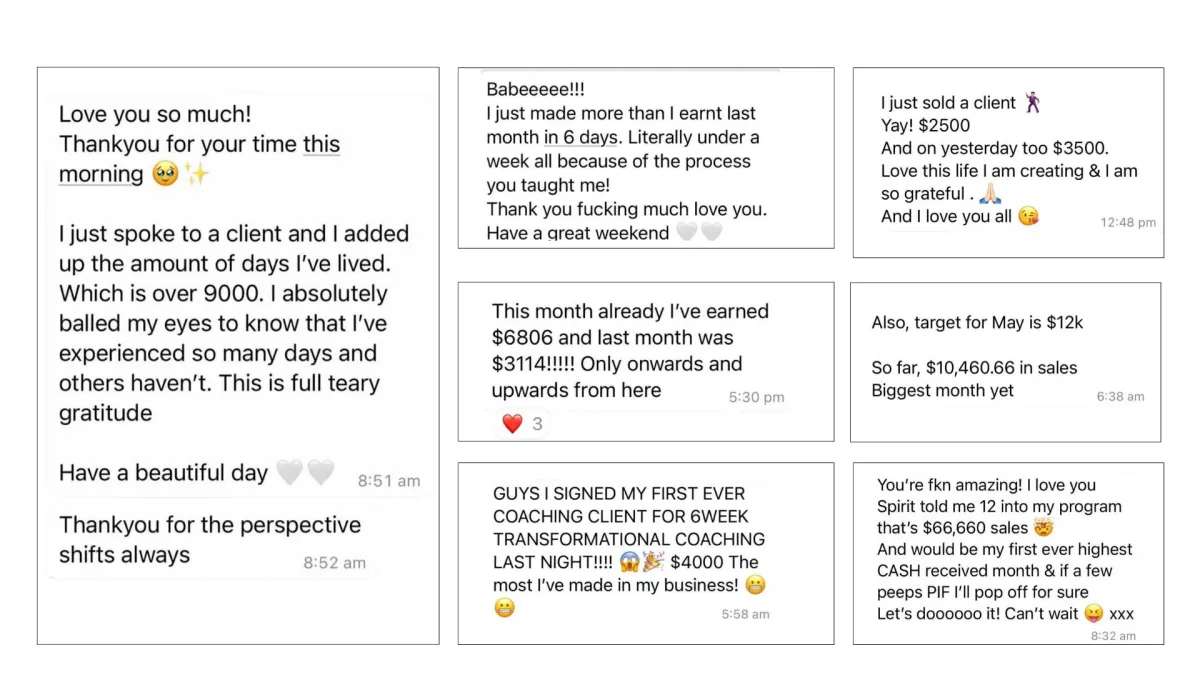Select the 'target for May is $12k' message

(x=1005, y=362)
